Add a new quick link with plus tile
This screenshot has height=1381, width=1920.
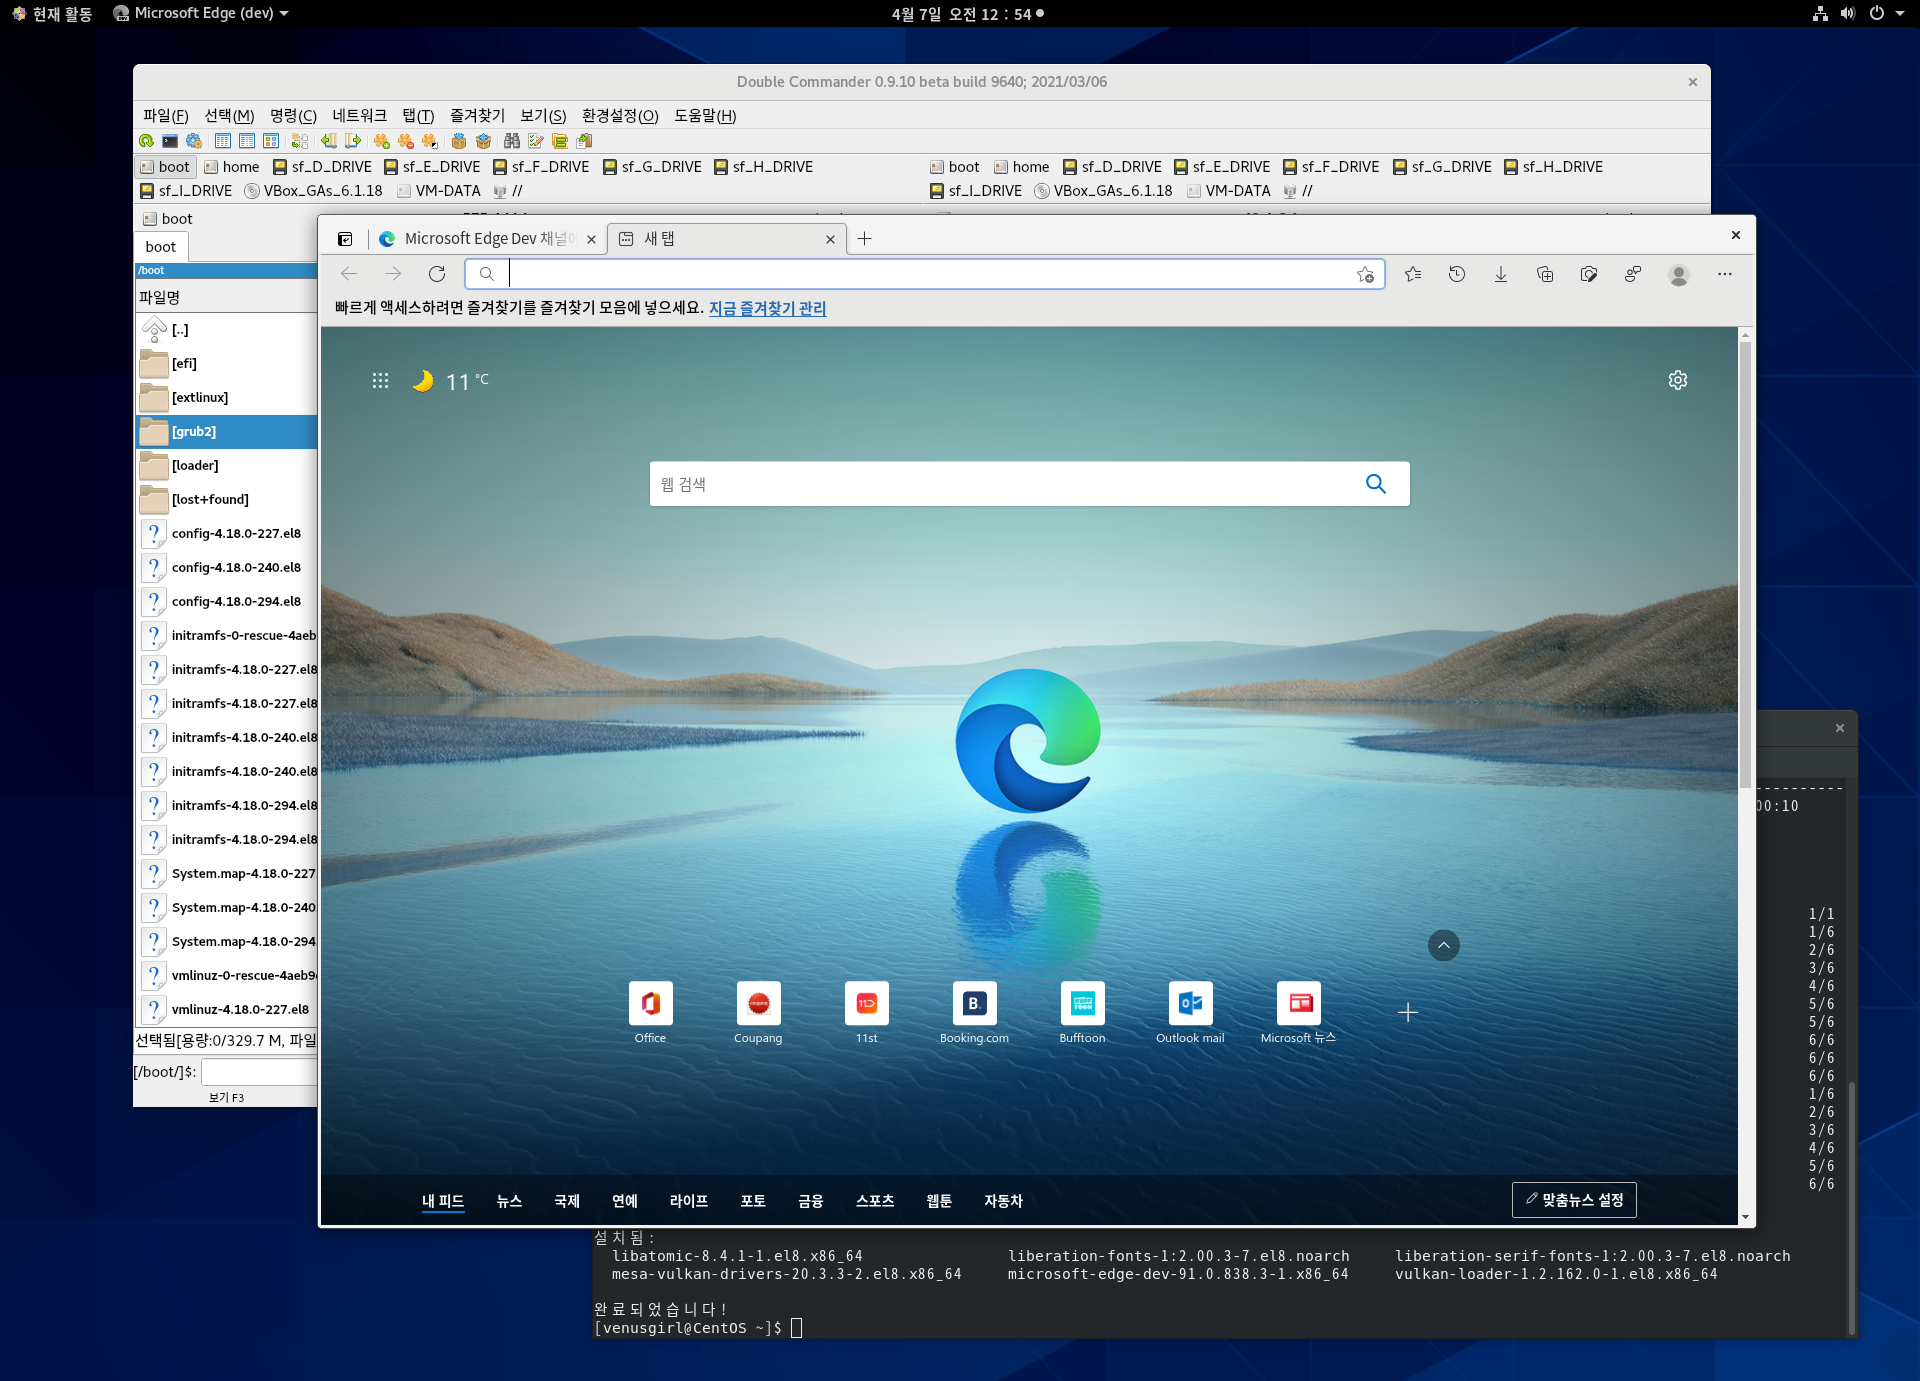(1407, 1013)
